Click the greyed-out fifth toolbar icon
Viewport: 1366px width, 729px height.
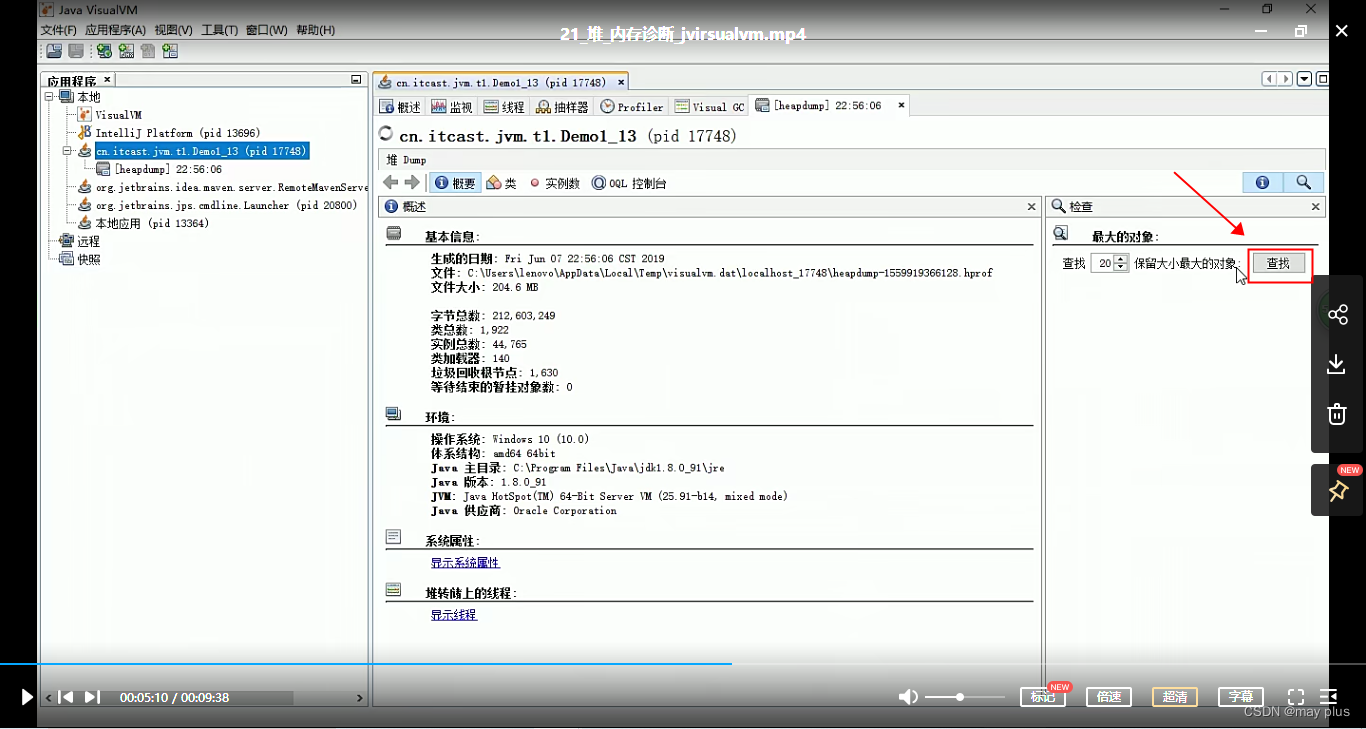coord(148,51)
